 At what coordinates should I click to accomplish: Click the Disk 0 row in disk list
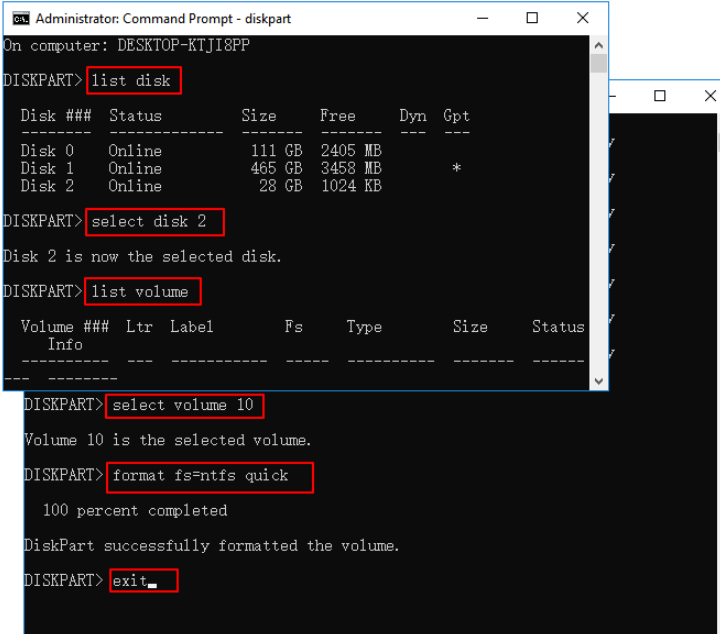tap(200, 151)
